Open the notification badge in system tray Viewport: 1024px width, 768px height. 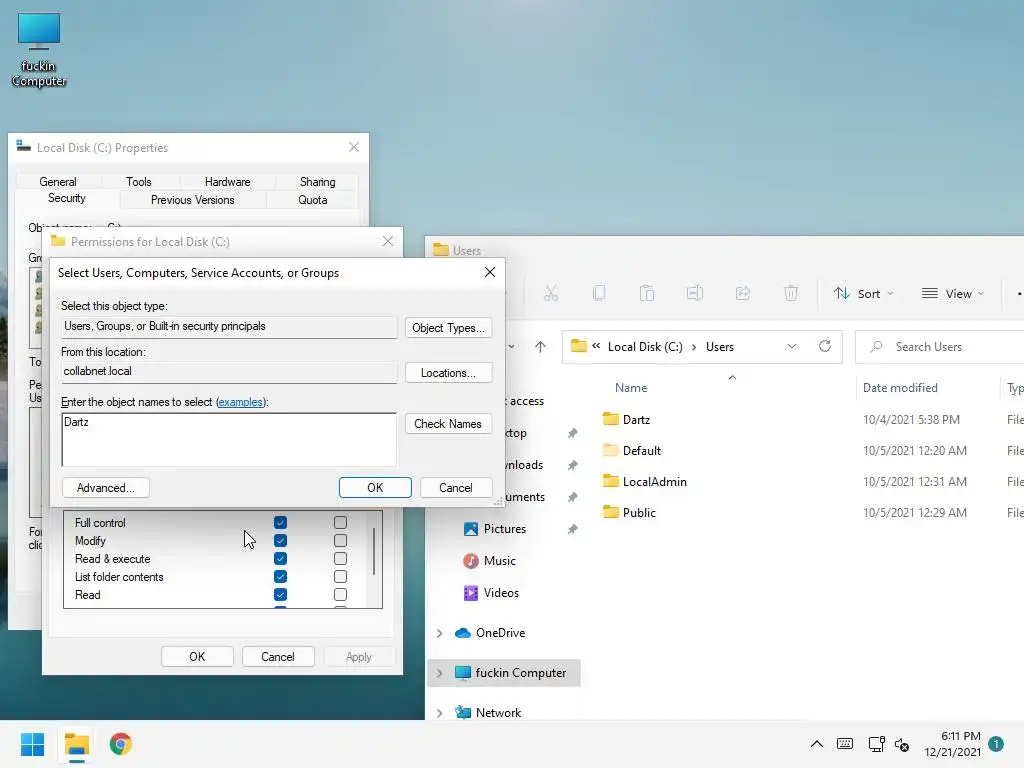point(996,743)
